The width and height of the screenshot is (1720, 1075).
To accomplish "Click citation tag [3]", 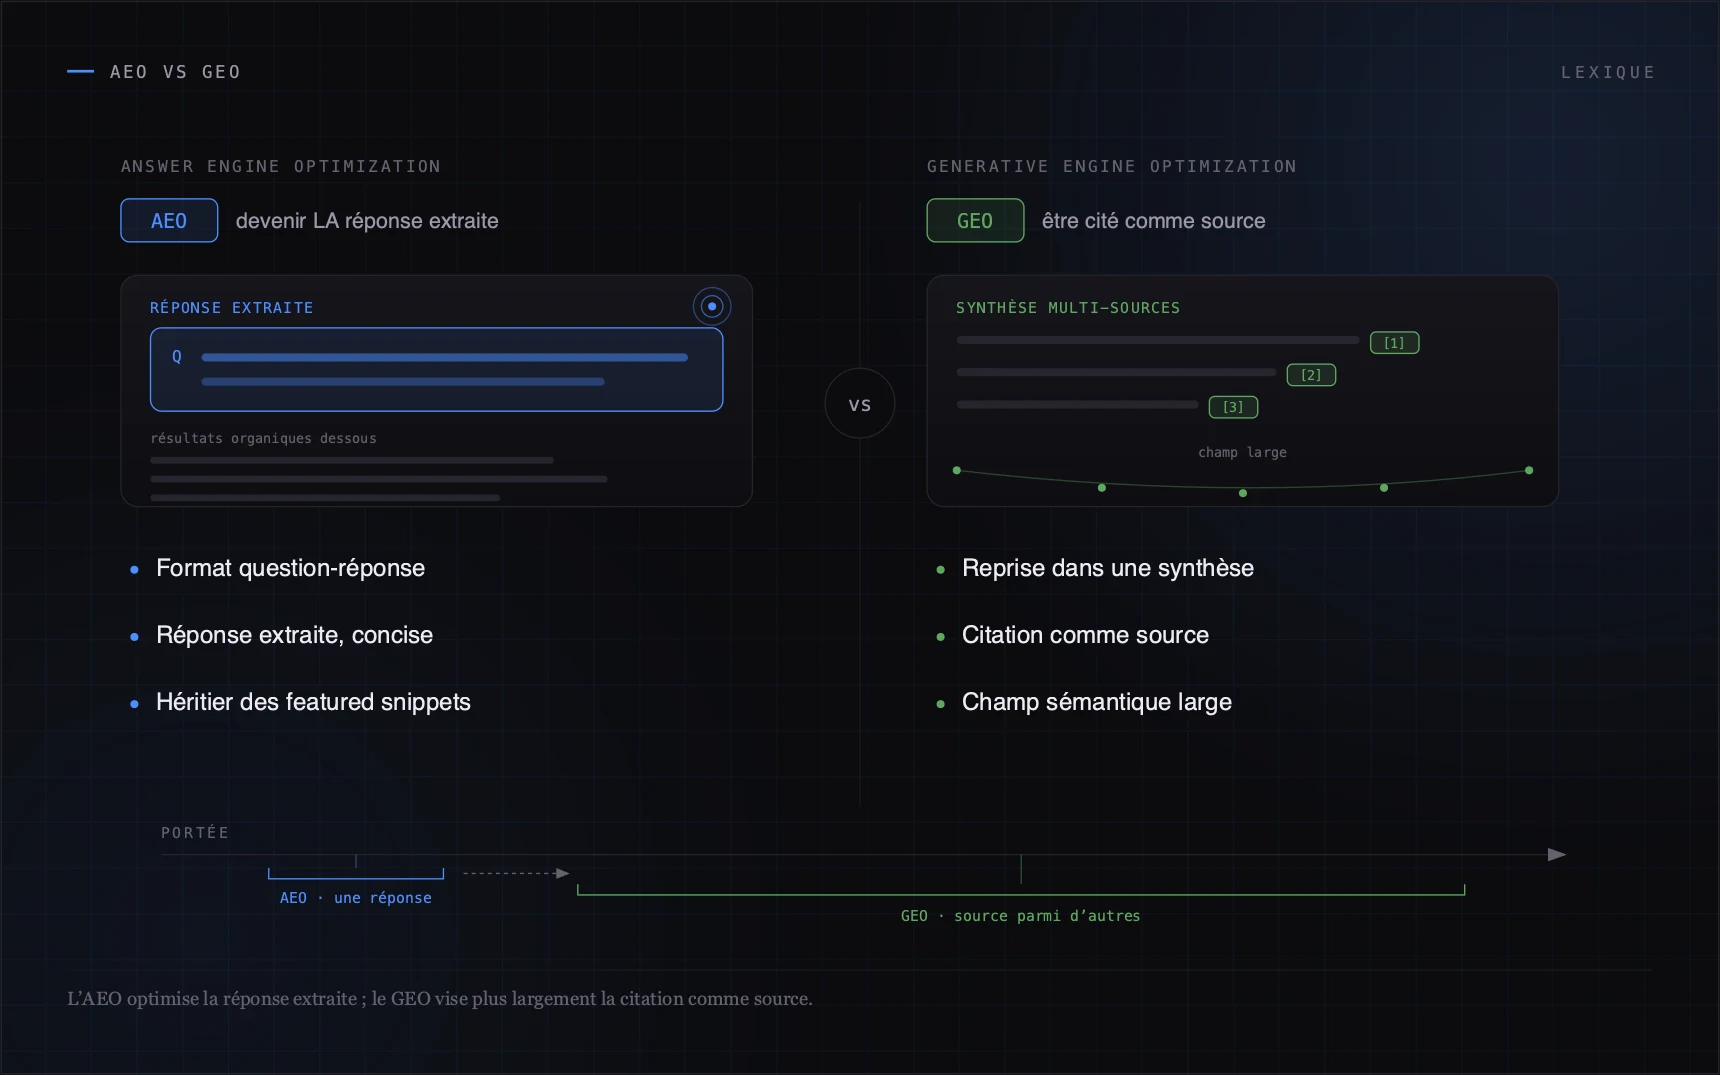I will click(x=1233, y=406).
